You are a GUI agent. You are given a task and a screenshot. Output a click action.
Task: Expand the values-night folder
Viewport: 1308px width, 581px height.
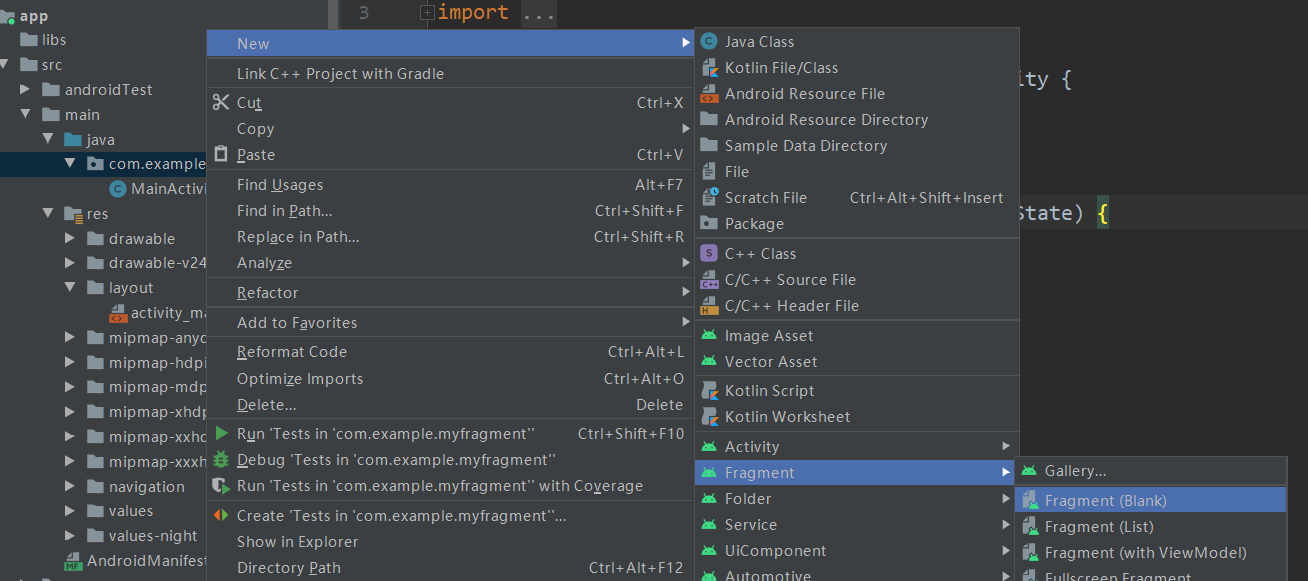69,536
